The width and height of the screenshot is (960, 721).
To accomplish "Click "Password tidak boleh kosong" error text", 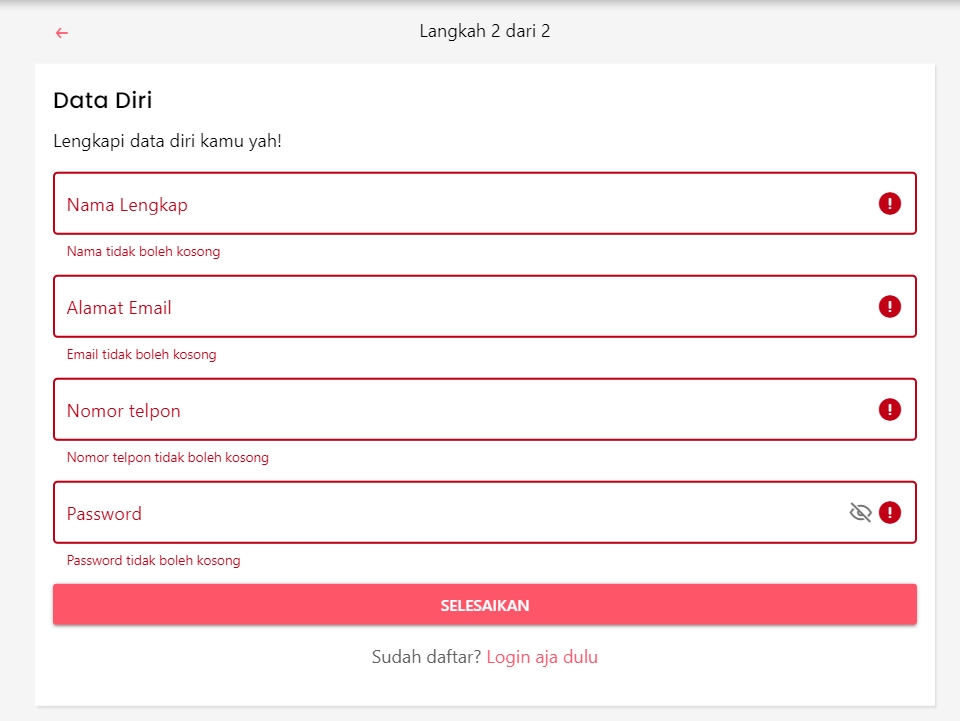I will [x=153, y=561].
